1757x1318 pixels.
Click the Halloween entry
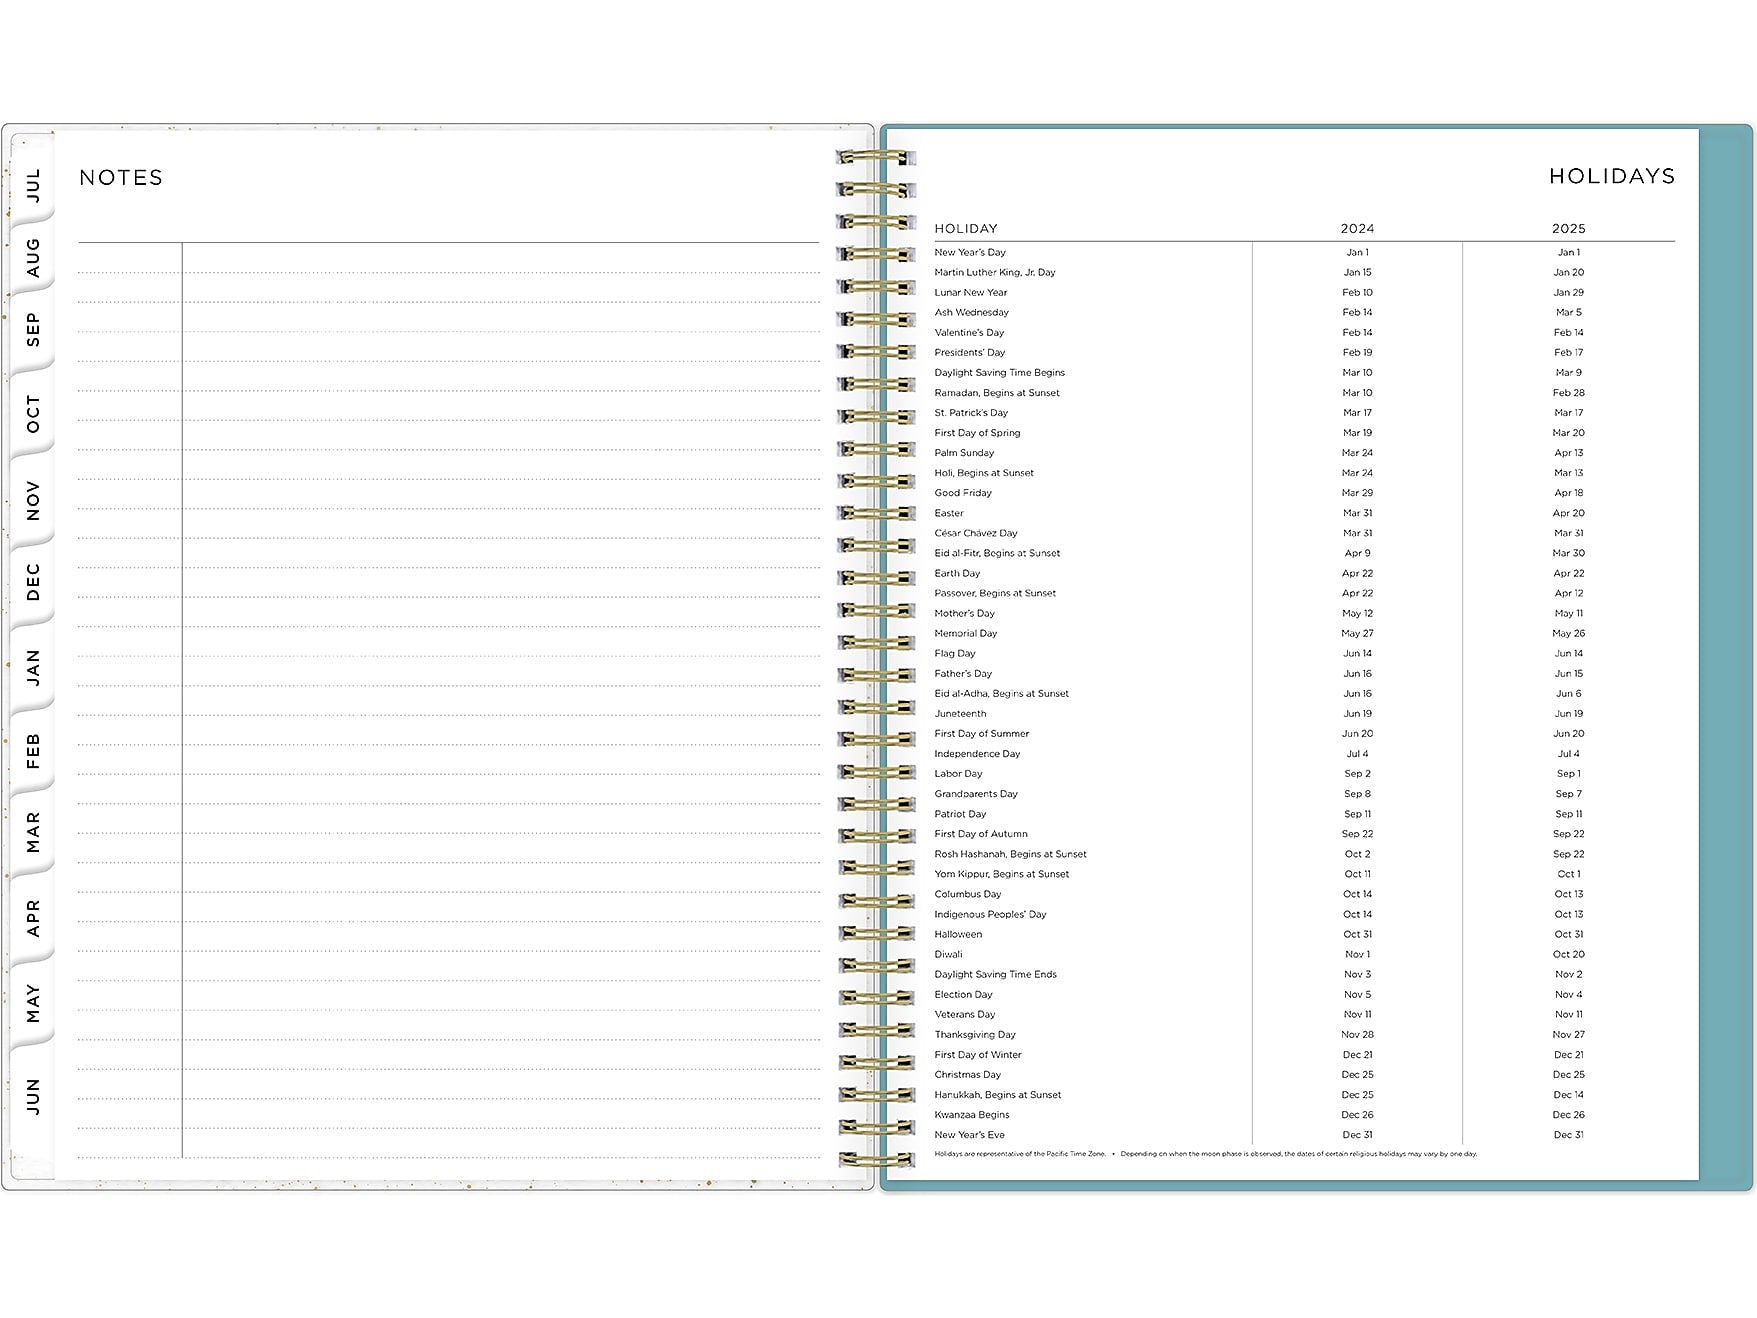[x=958, y=934]
